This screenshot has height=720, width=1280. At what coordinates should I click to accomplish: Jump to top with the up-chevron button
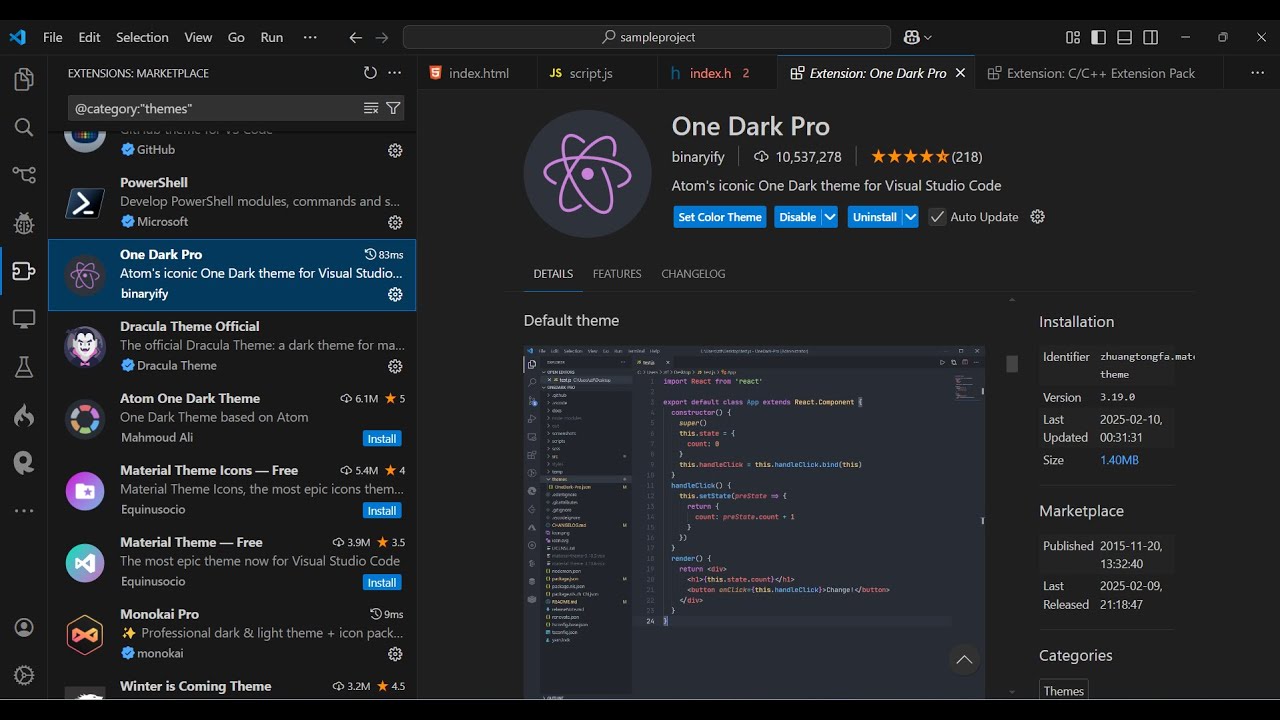pos(964,659)
